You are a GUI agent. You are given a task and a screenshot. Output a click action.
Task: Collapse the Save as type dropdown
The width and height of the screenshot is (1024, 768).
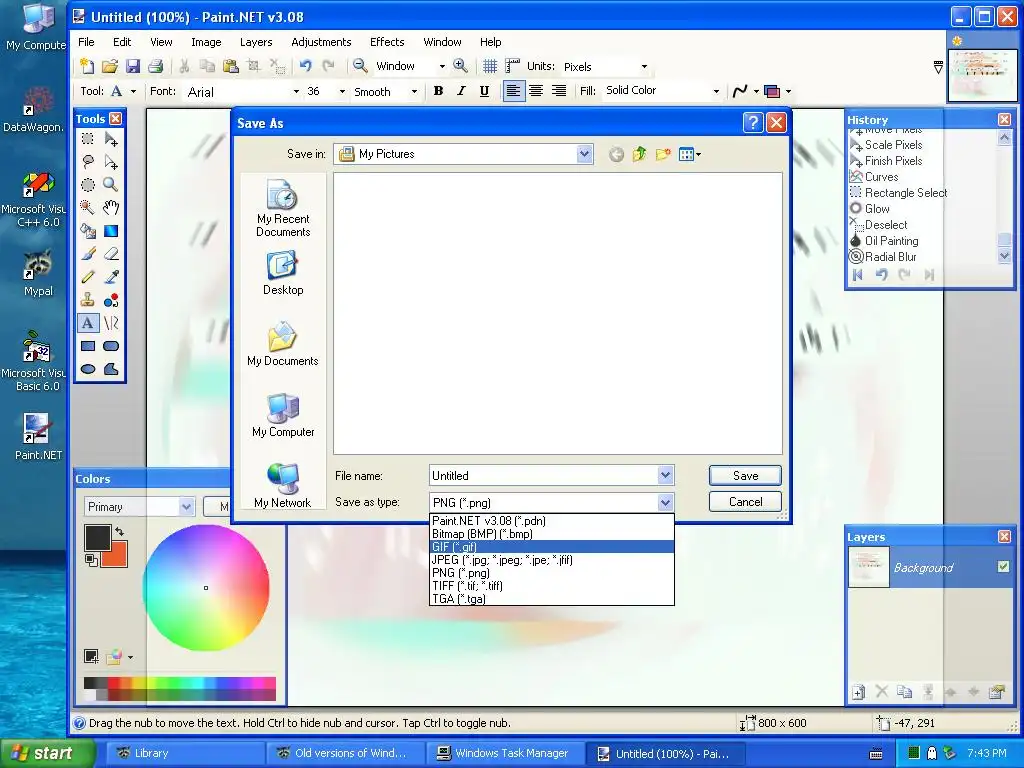pos(665,502)
